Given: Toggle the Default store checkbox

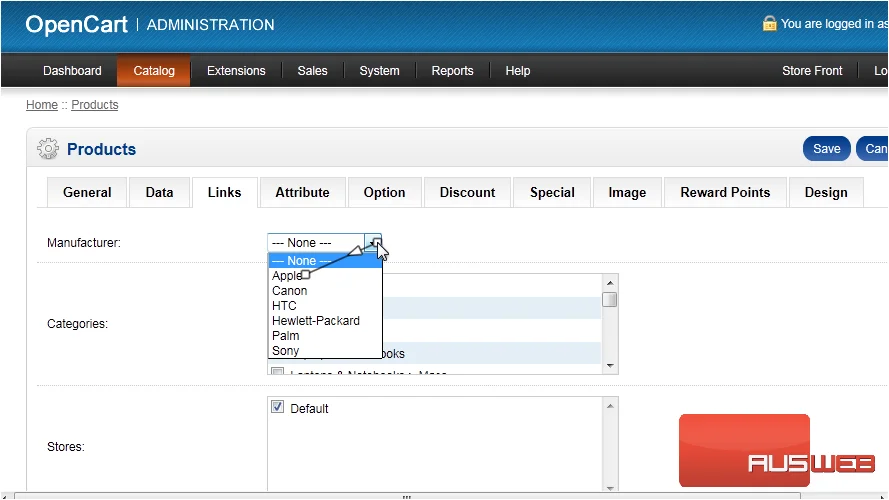Looking at the screenshot, I should pyautogui.click(x=277, y=407).
